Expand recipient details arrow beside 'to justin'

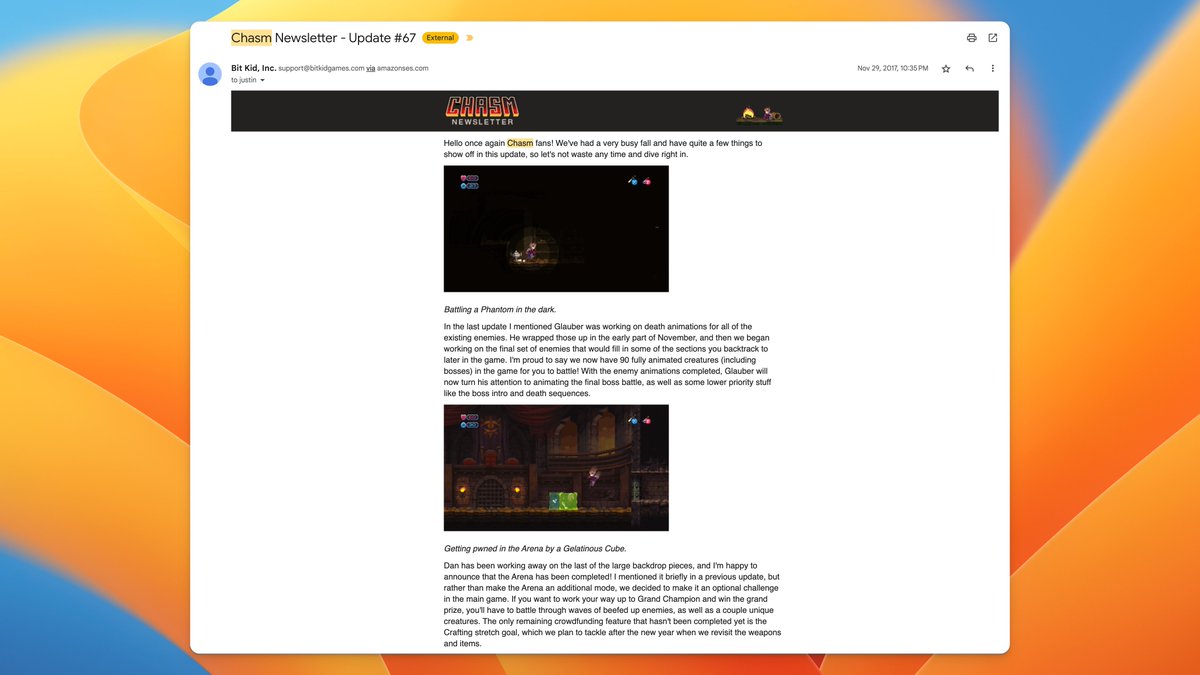pos(263,80)
